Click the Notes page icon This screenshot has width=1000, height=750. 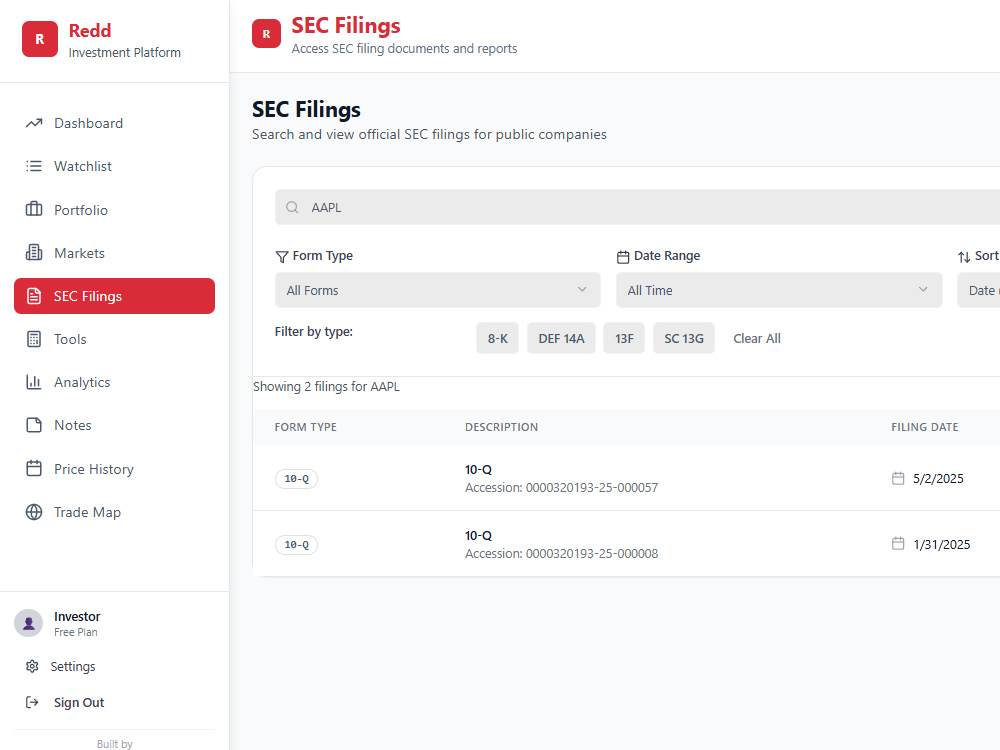click(x=34, y=425)
